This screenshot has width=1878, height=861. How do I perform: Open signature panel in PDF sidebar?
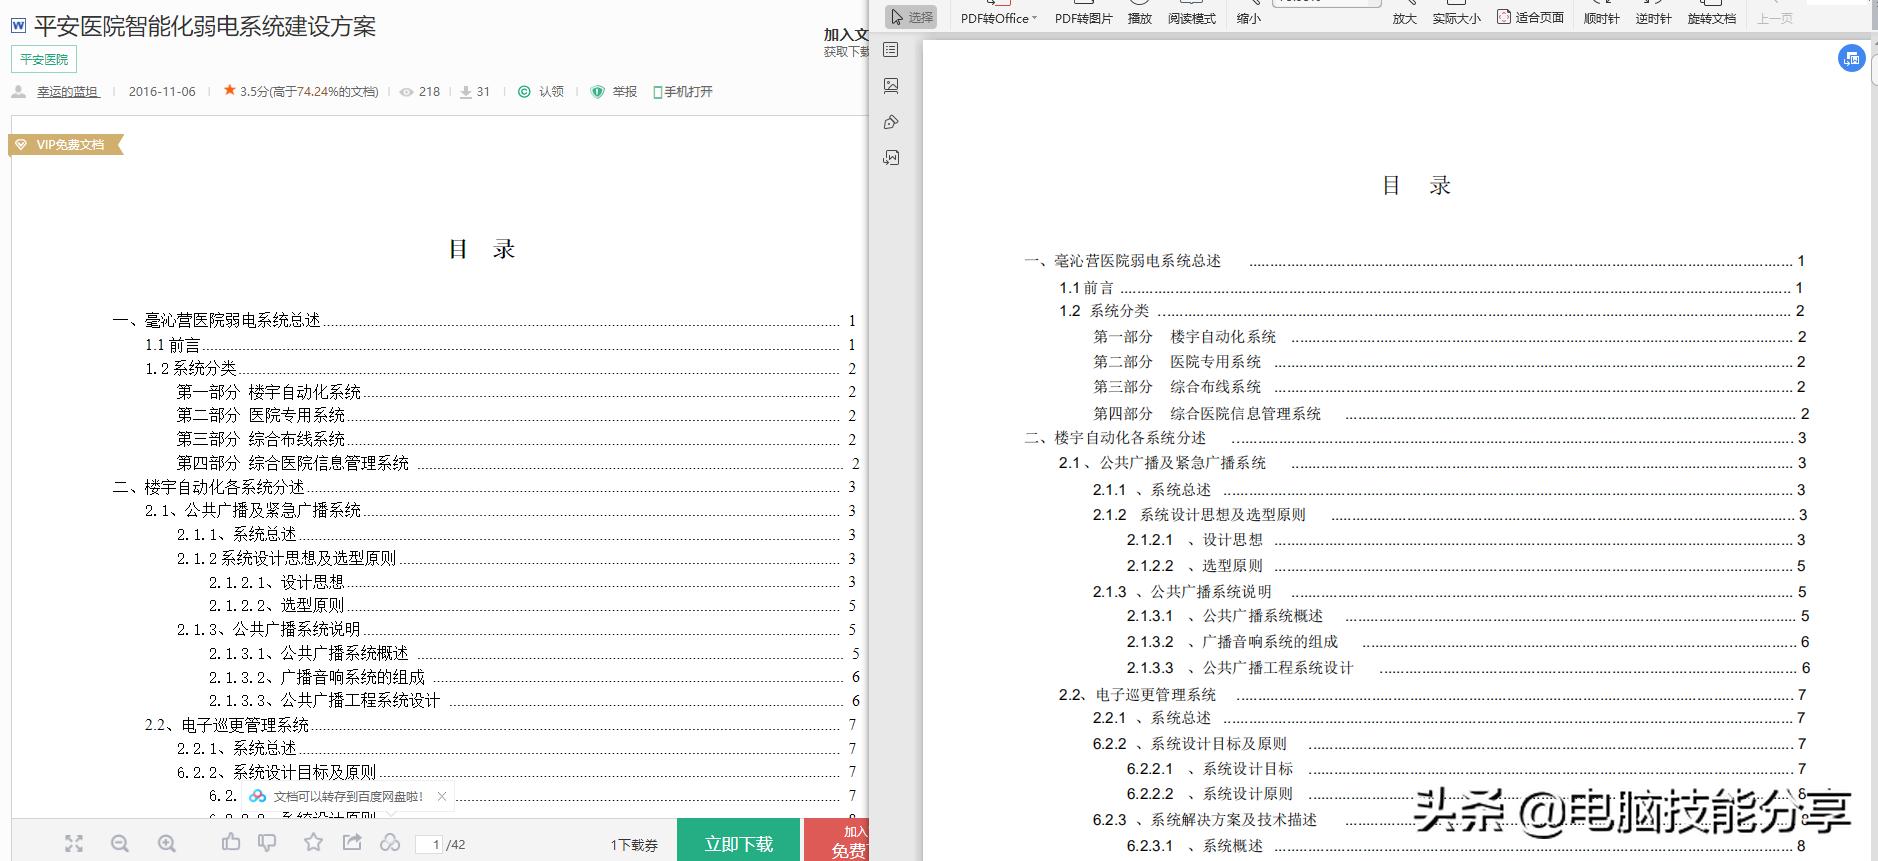(891, 158)
